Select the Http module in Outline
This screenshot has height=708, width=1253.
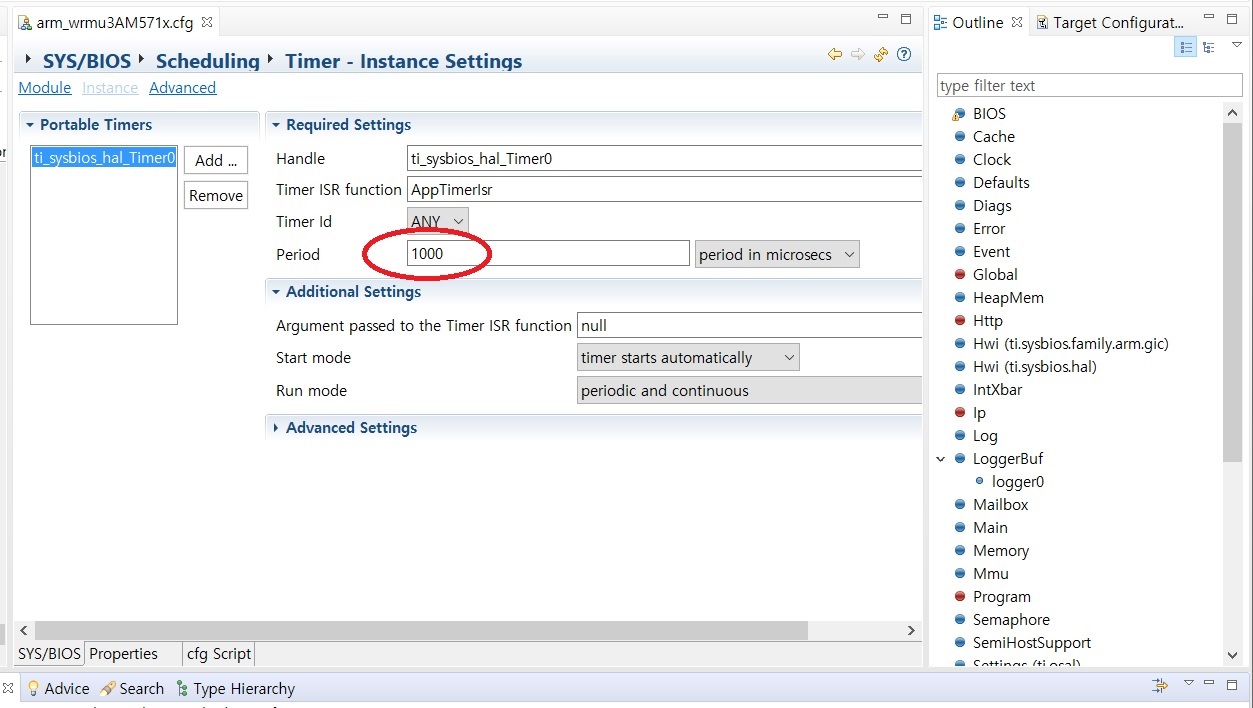[x=987, y=321]
